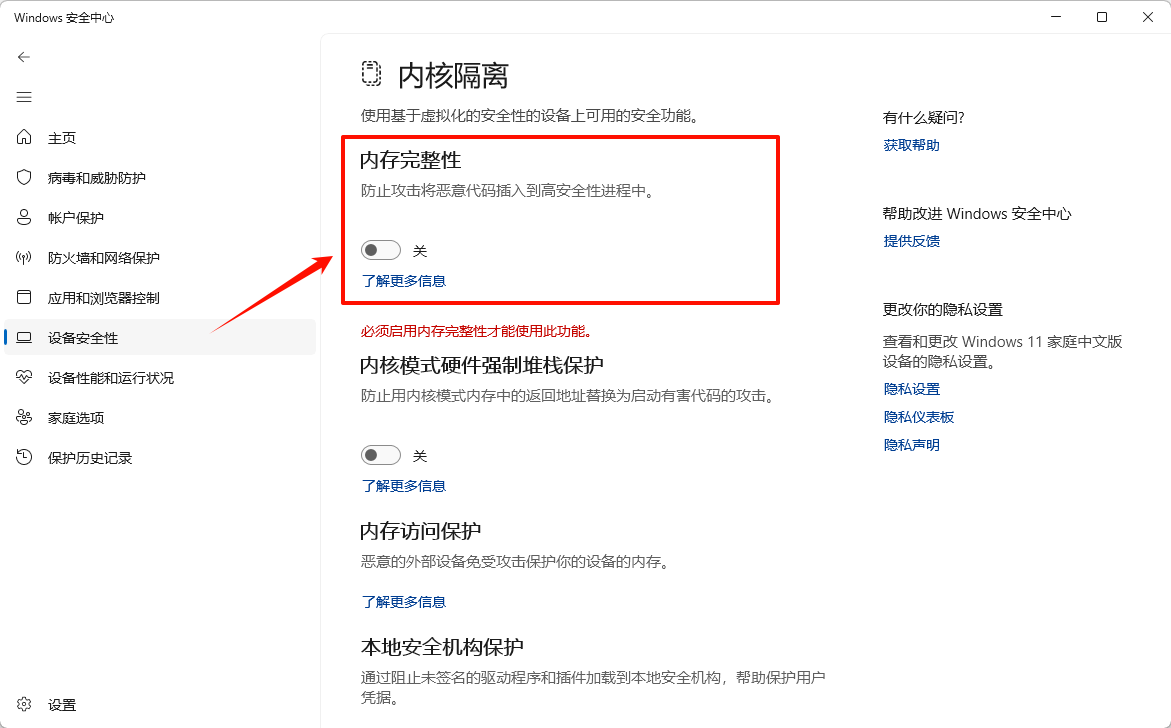Screen dimensions: 1171x728
Task: Open 提供反馈 for Windows 安全中心
Action: 910,241
